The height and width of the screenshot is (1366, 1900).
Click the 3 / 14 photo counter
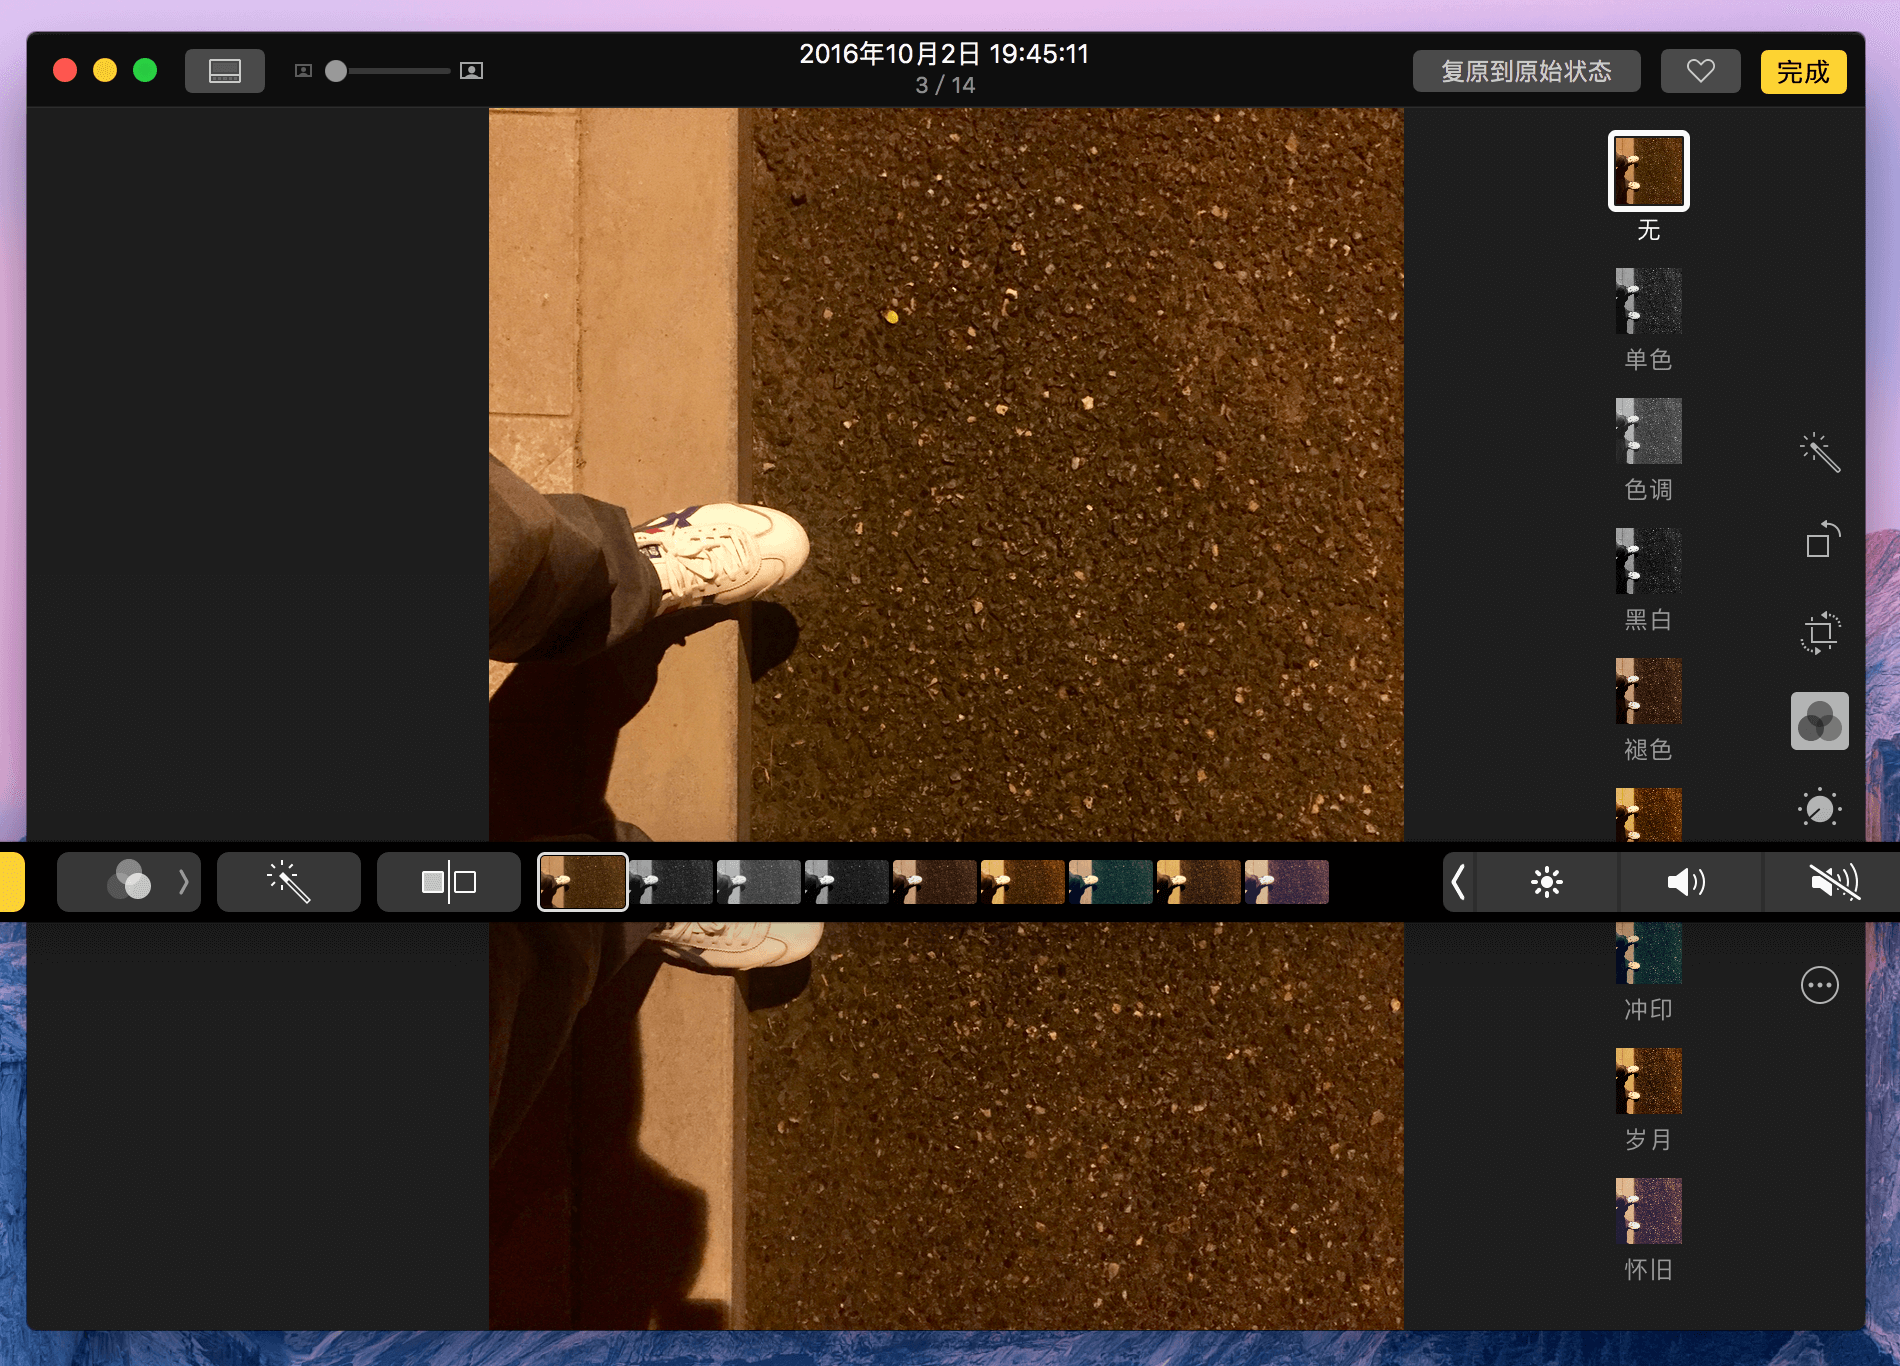click(x=945, y=85)
